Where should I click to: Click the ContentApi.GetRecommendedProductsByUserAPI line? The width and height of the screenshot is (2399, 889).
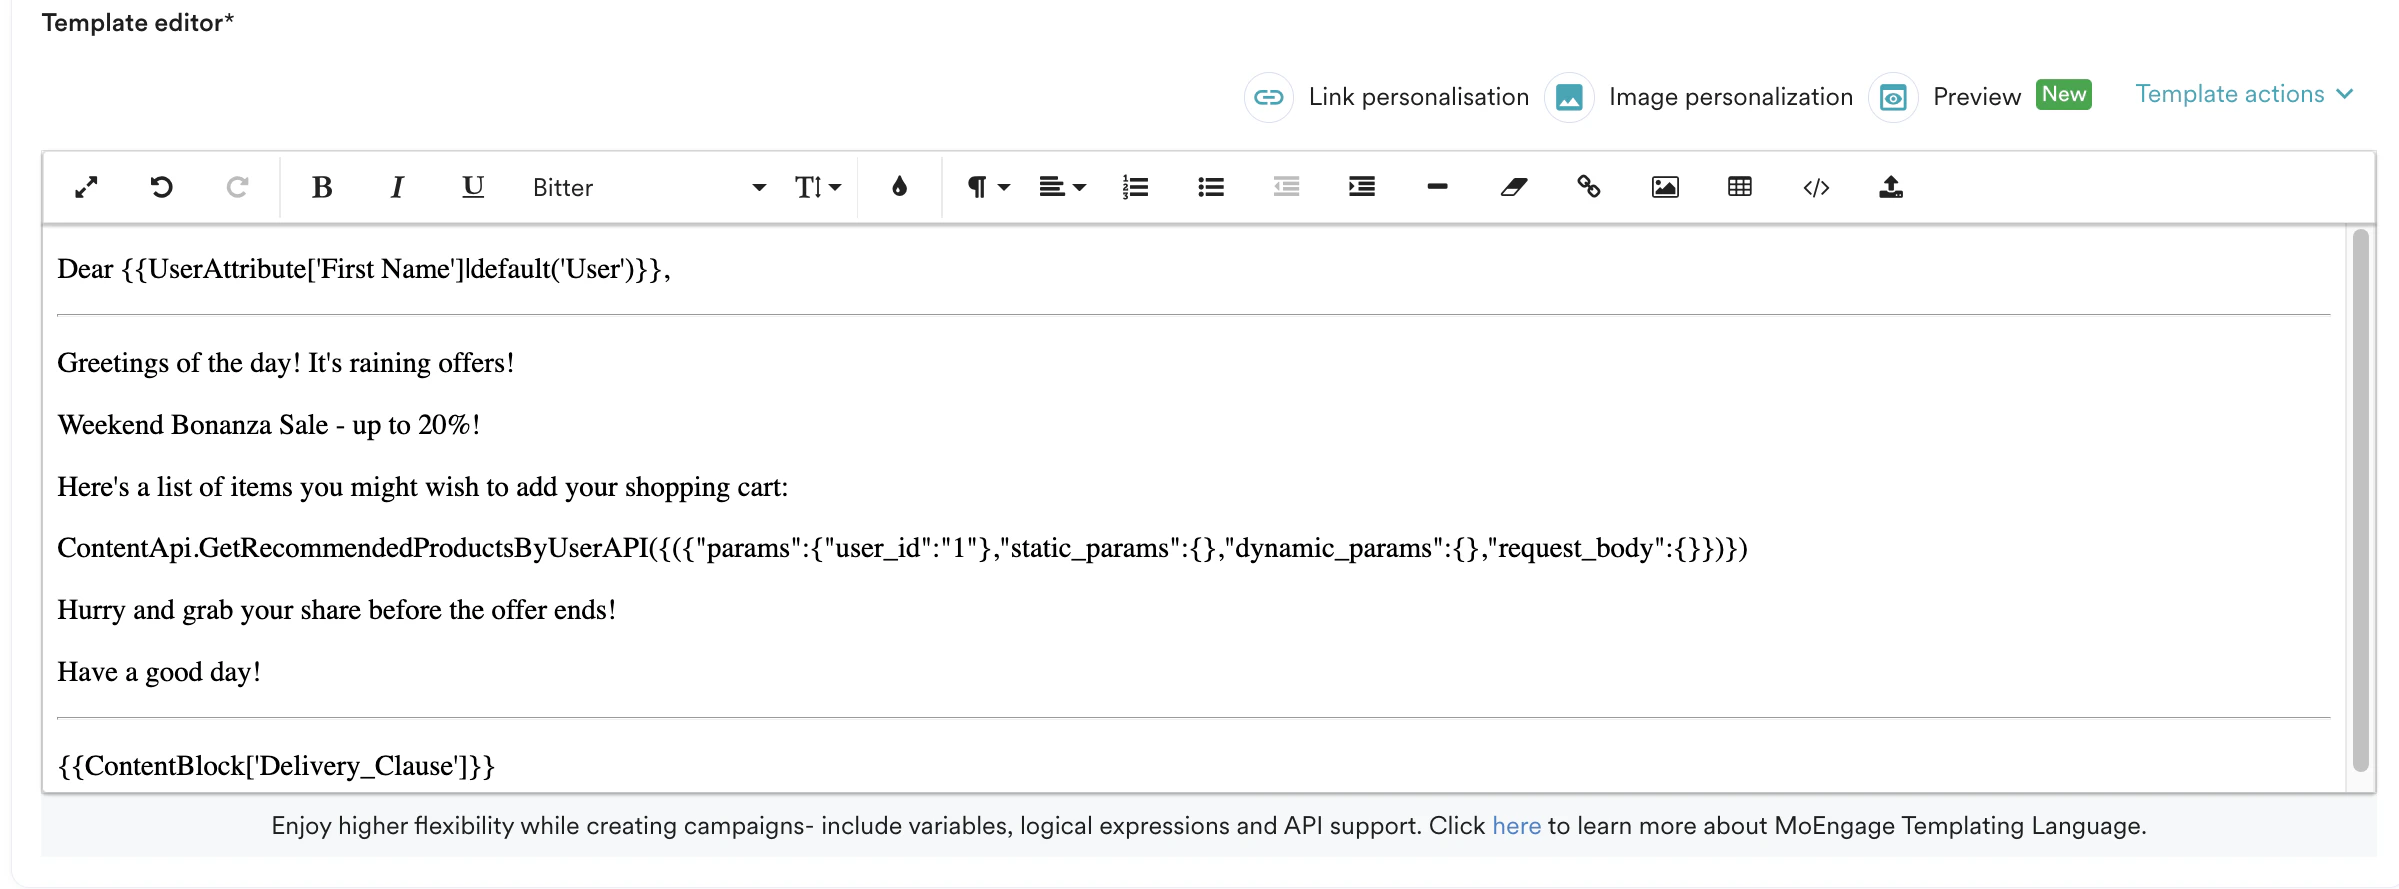point(903,548)
